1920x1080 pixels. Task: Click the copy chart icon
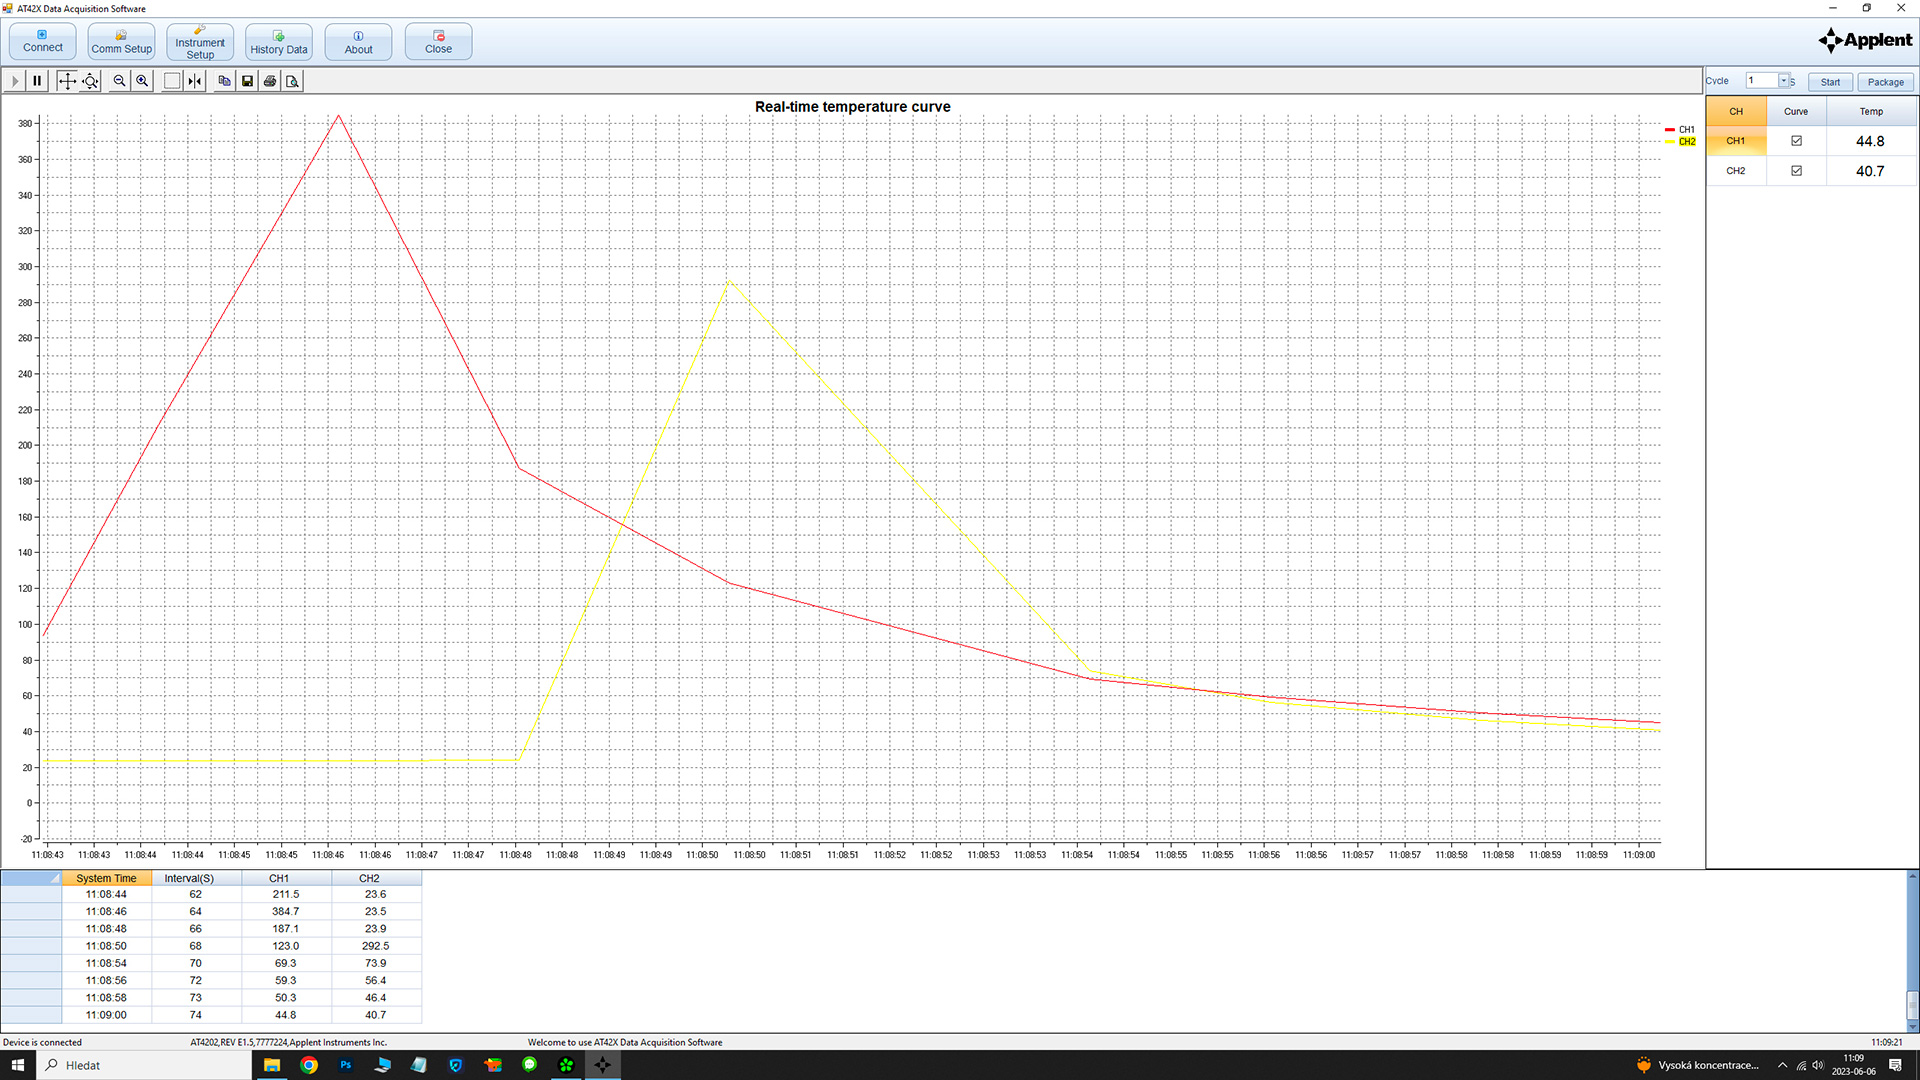(224, 81)
